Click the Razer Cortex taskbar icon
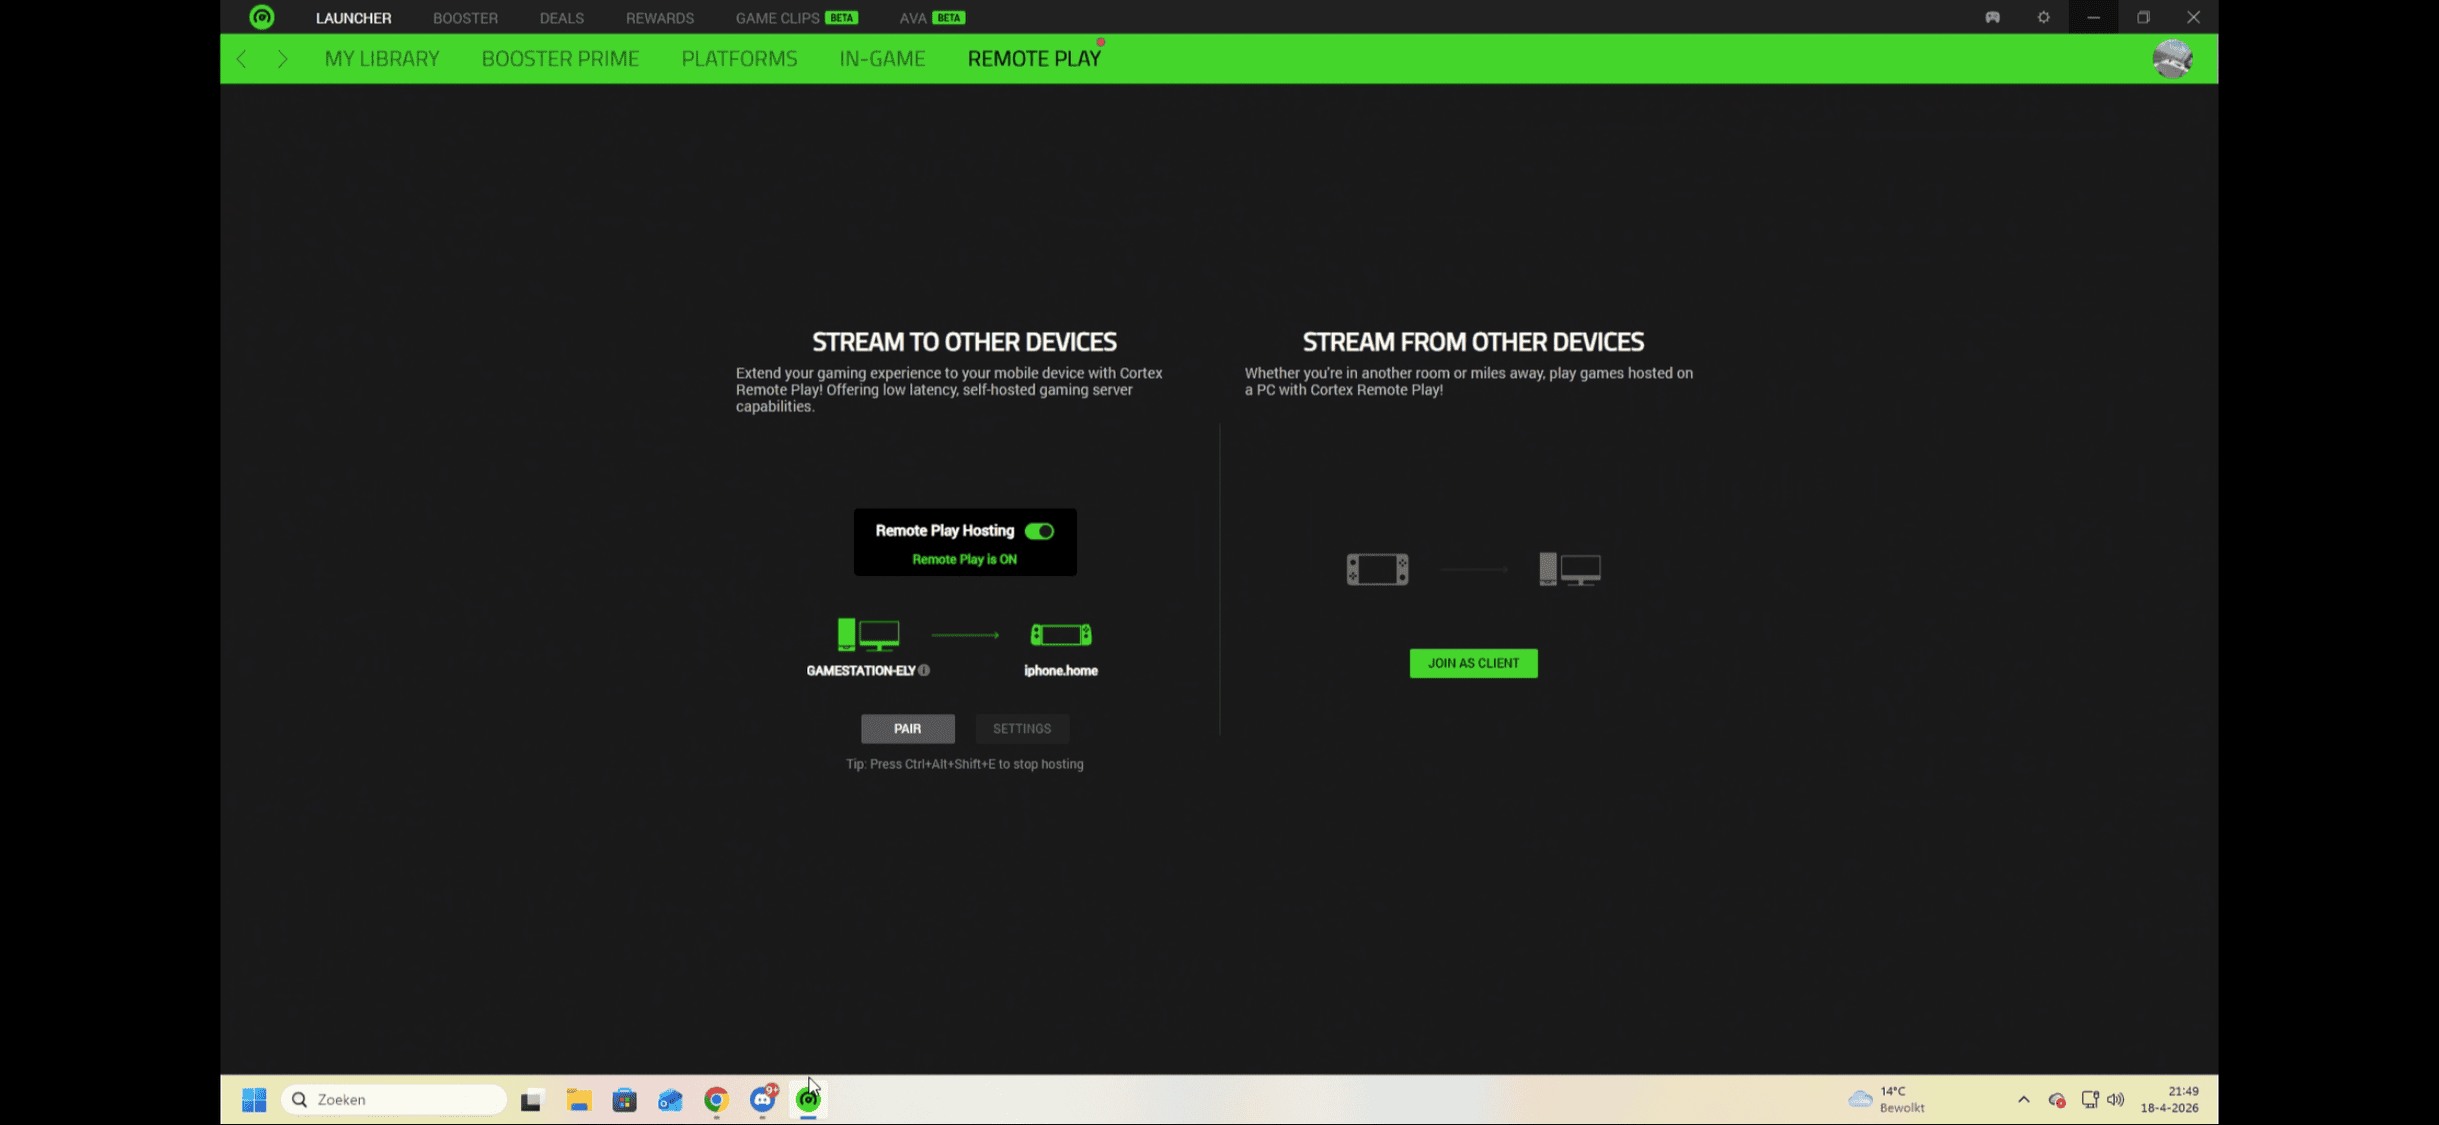The image size is (2439, 1125). tap(808, 1100)
